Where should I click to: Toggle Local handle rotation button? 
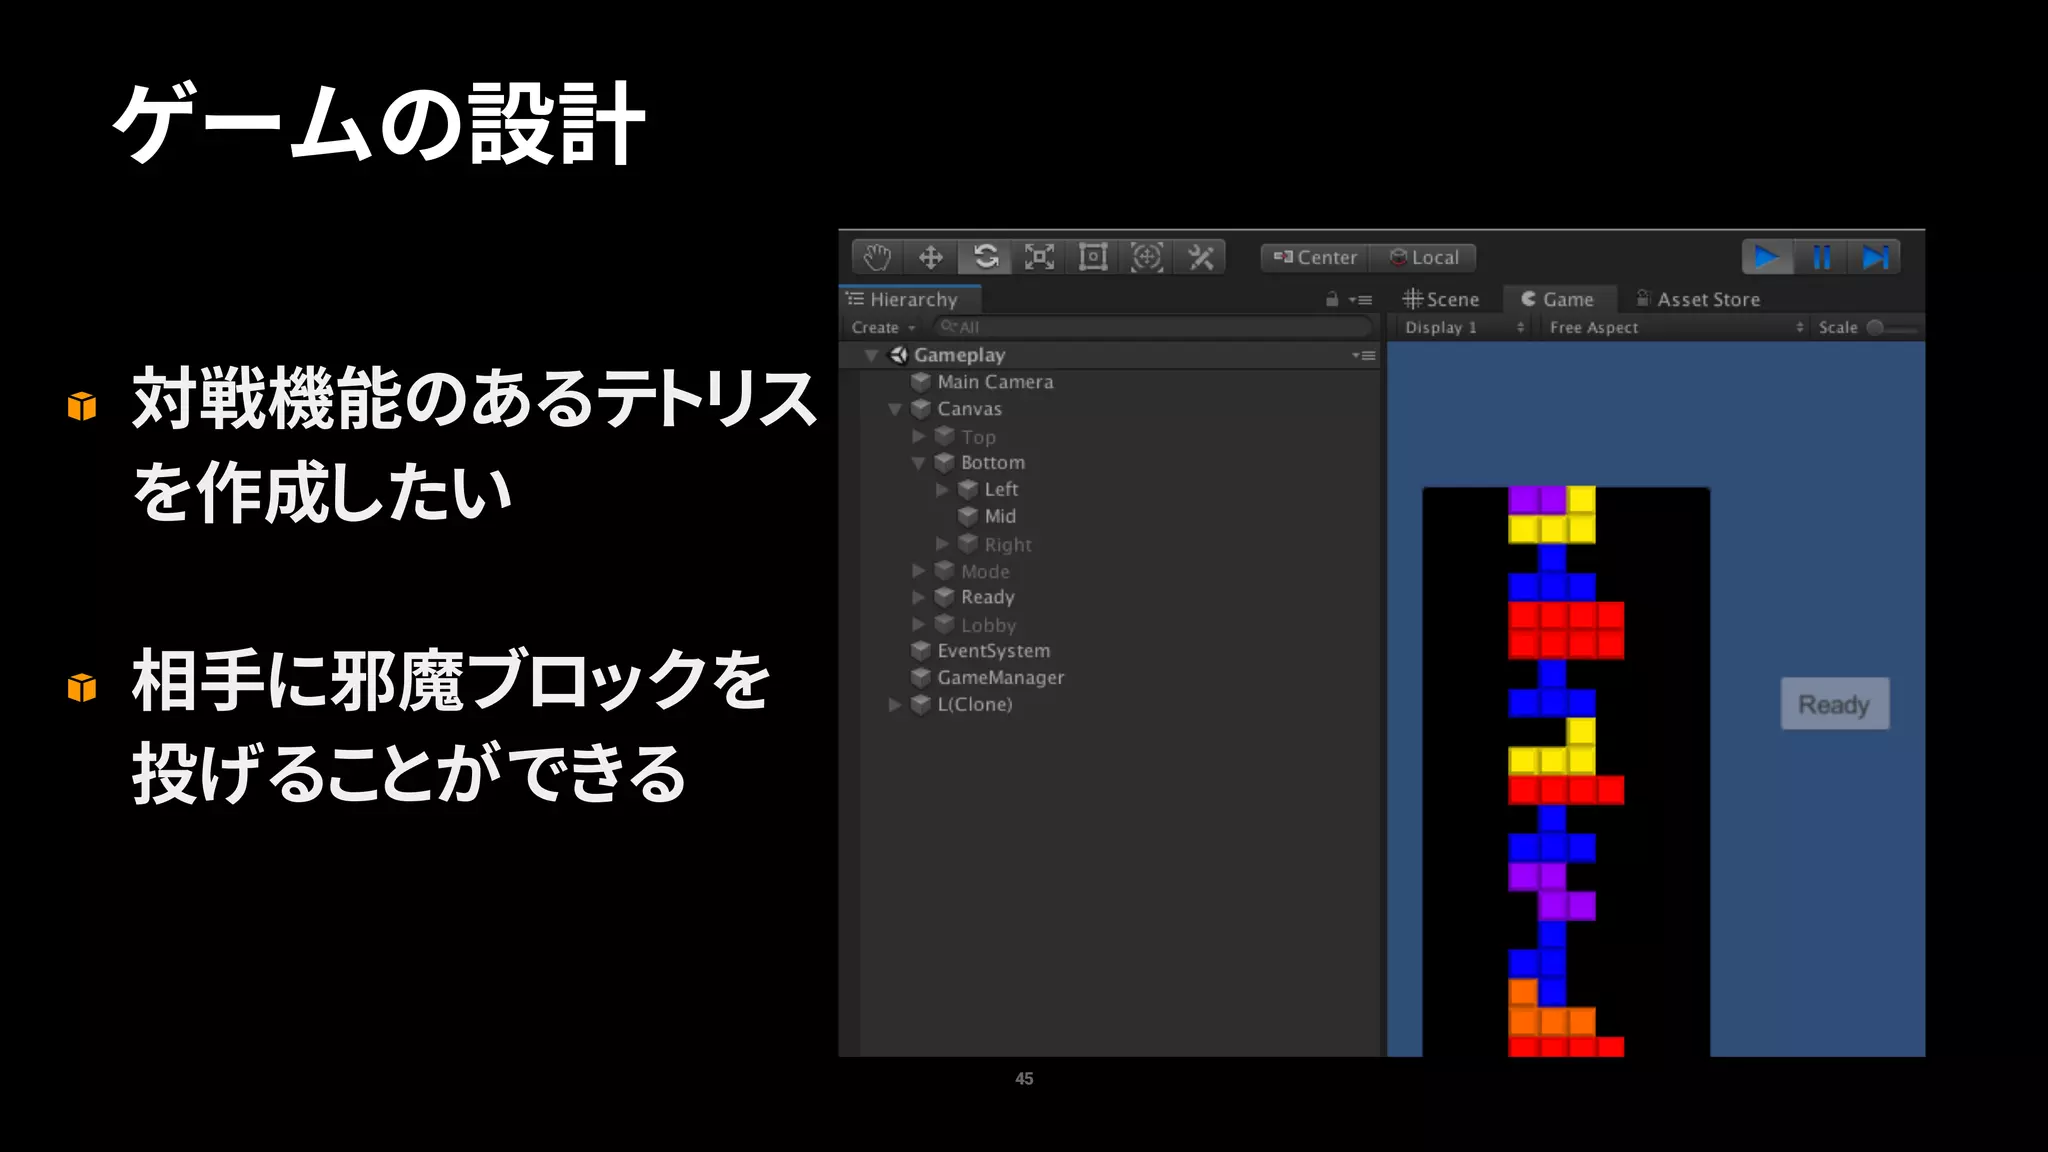pyautogui.click(x=1423, y=257)
